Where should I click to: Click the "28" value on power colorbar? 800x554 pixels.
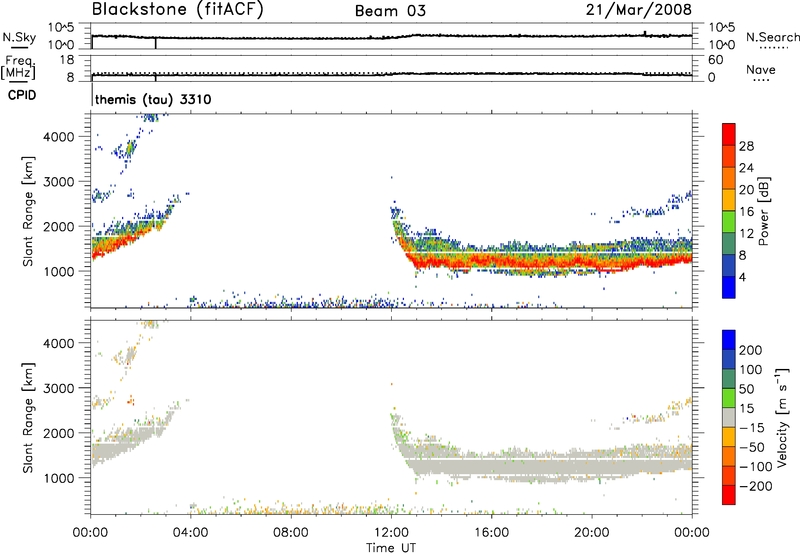pos(746,146)
